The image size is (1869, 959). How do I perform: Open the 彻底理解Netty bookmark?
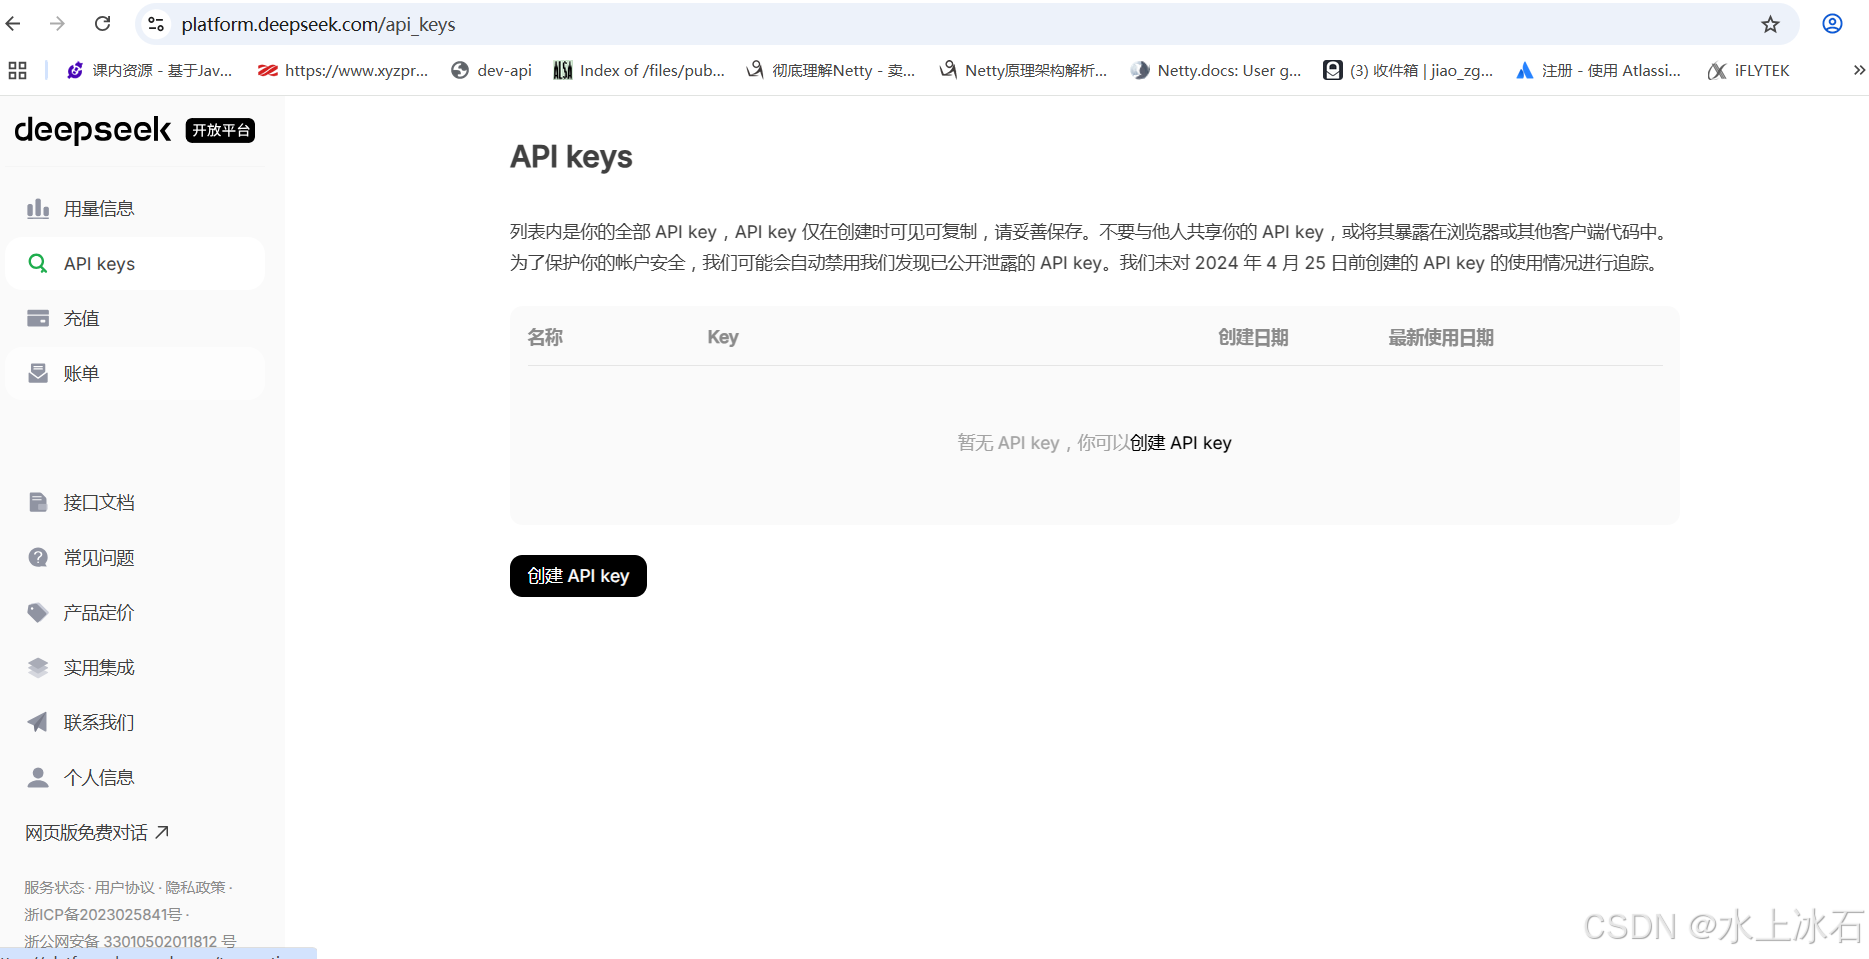click(x=830, y=70)
